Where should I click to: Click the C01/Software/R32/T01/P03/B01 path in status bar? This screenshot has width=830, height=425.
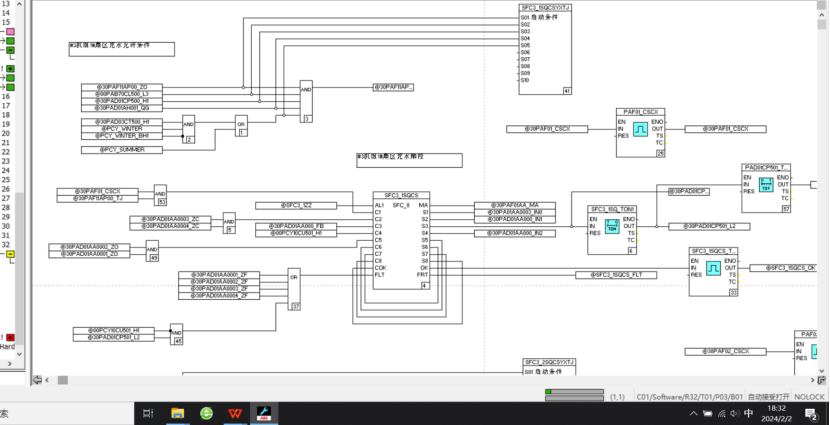pyautogui.click(x=689, y=397)
